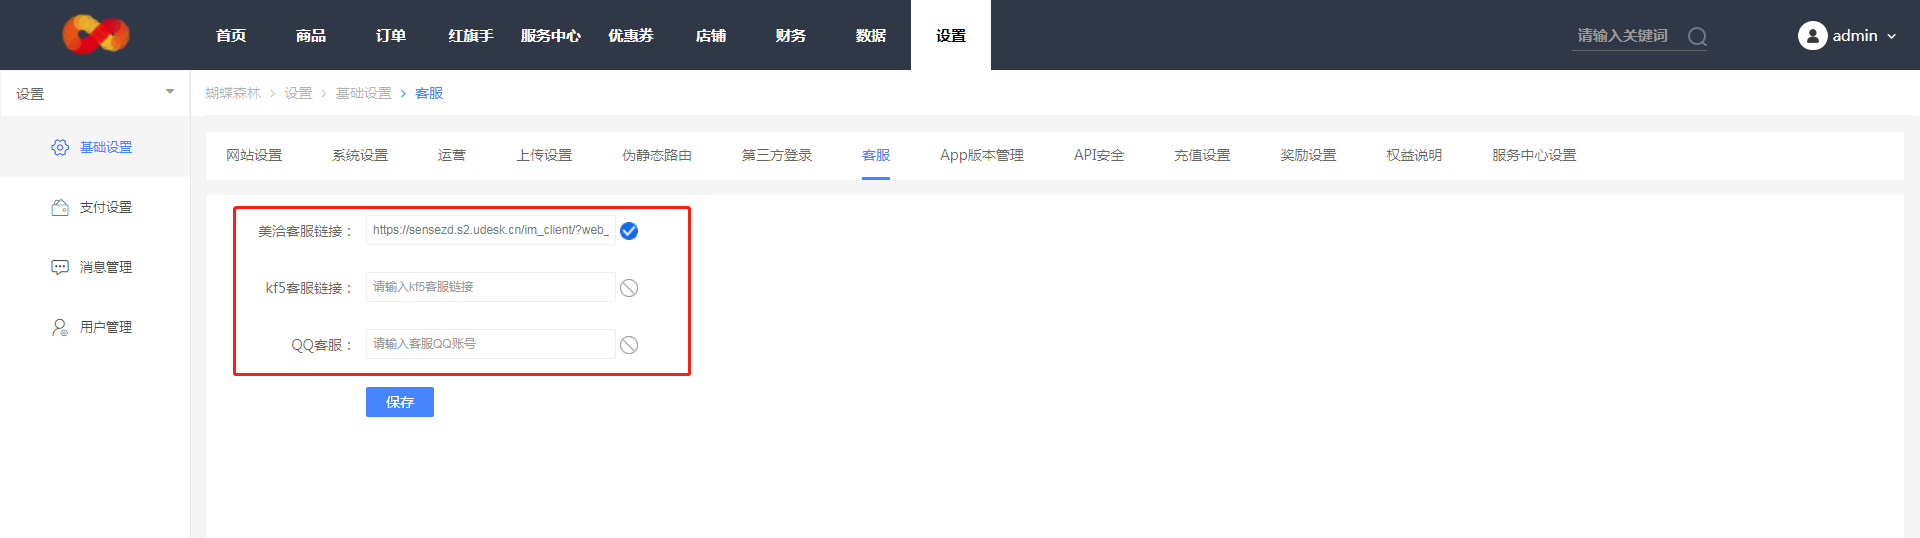Click the 消息管理 chat icon
Viewport: 1920px width, 538px height.
[x=60, y=267]
